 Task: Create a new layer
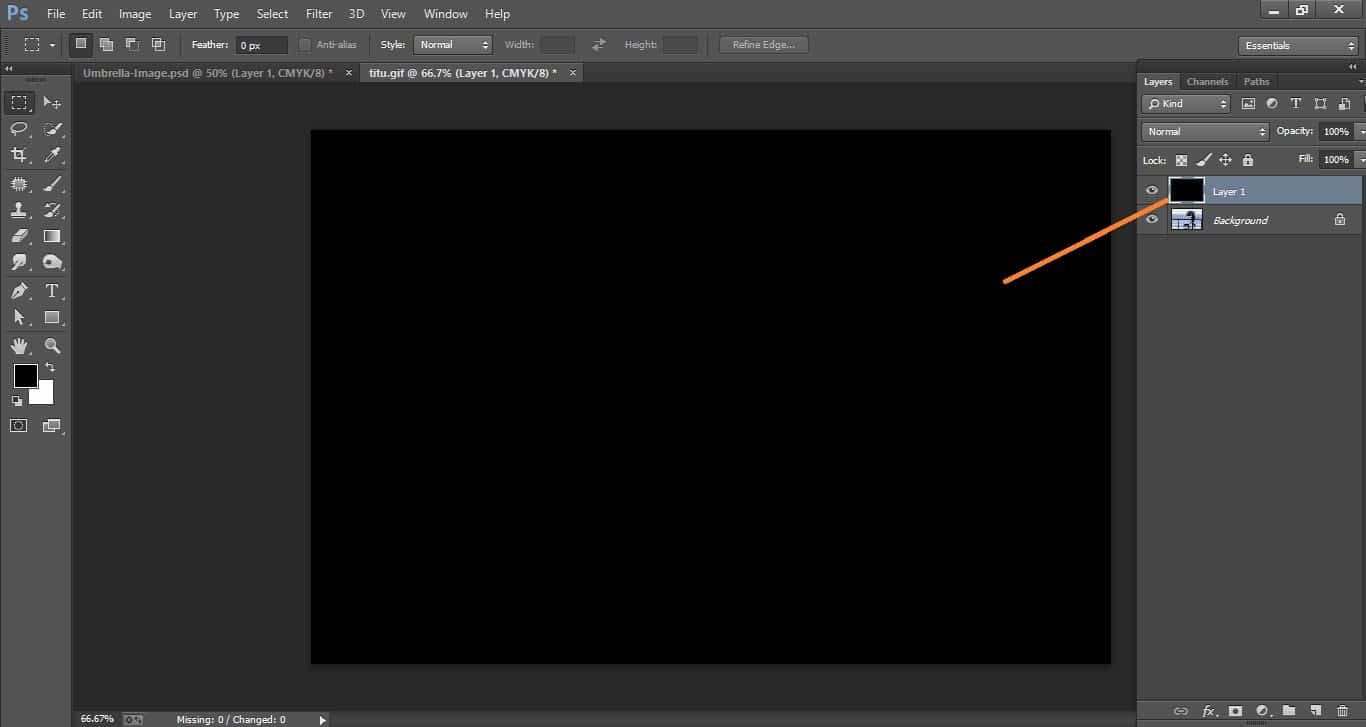coord(1315,712)
